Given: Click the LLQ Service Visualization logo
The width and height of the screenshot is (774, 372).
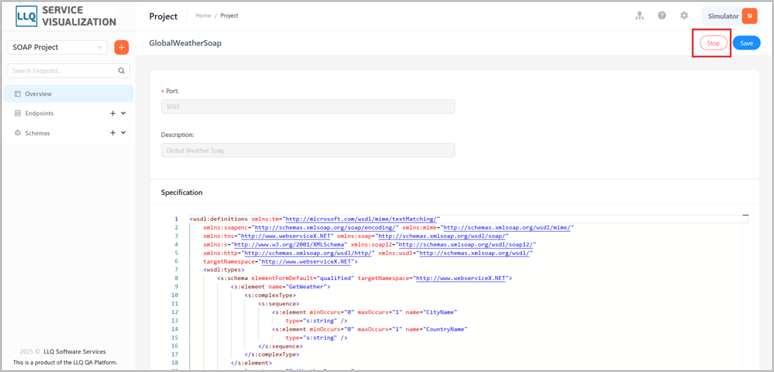Looking at the screenshot, I should (x=65, y=16).
